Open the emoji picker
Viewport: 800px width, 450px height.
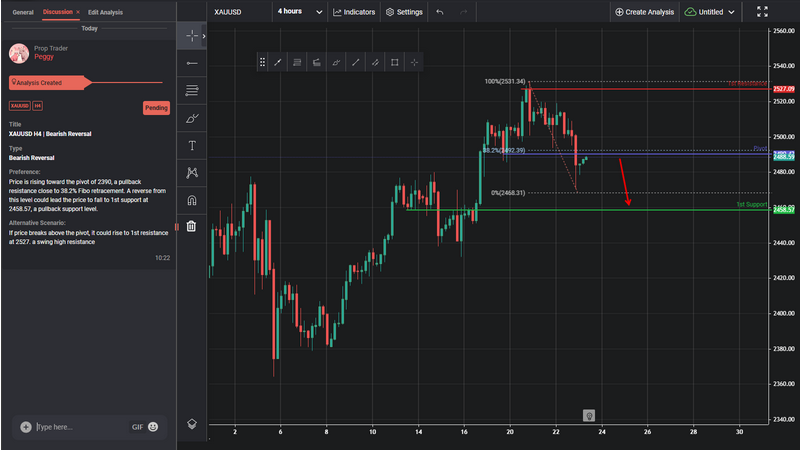[153, 427]
